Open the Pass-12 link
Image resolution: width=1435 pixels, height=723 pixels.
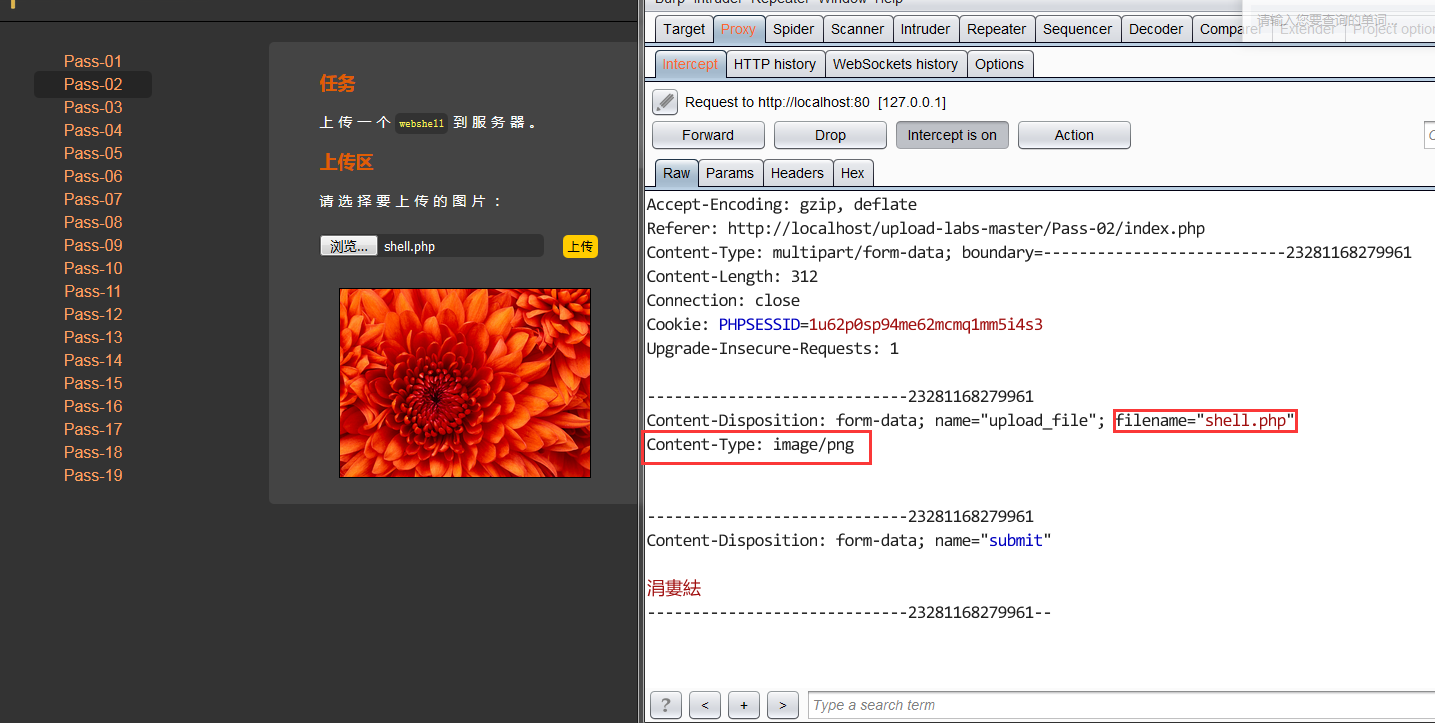(x=93, y=314)
